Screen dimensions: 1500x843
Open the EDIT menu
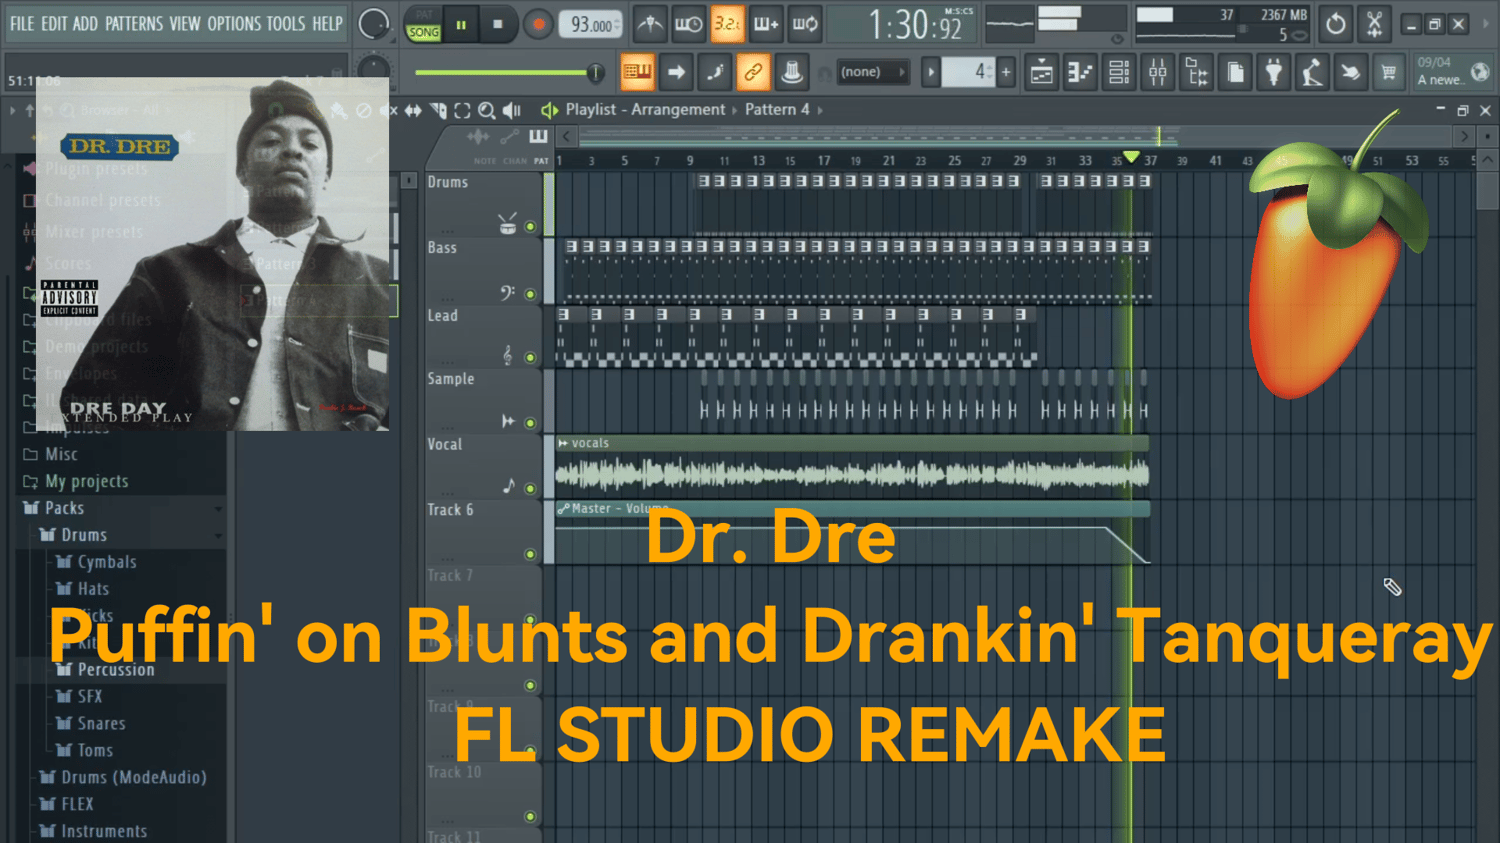coord(54,24)
